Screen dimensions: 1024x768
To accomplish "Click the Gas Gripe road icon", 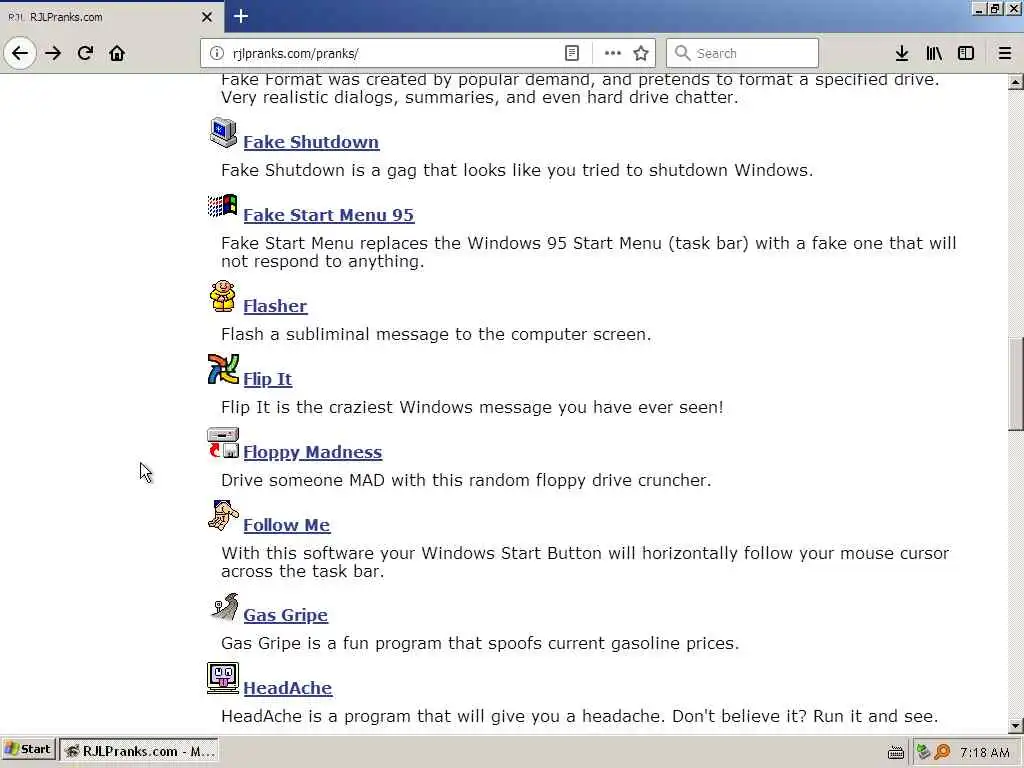I will tap(225, 607).
